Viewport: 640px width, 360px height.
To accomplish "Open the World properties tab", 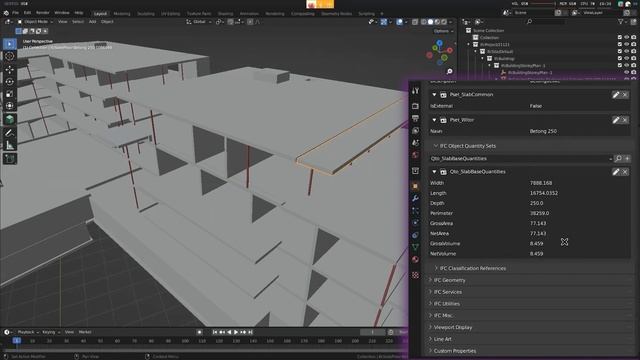I will [x=415, y=155].
